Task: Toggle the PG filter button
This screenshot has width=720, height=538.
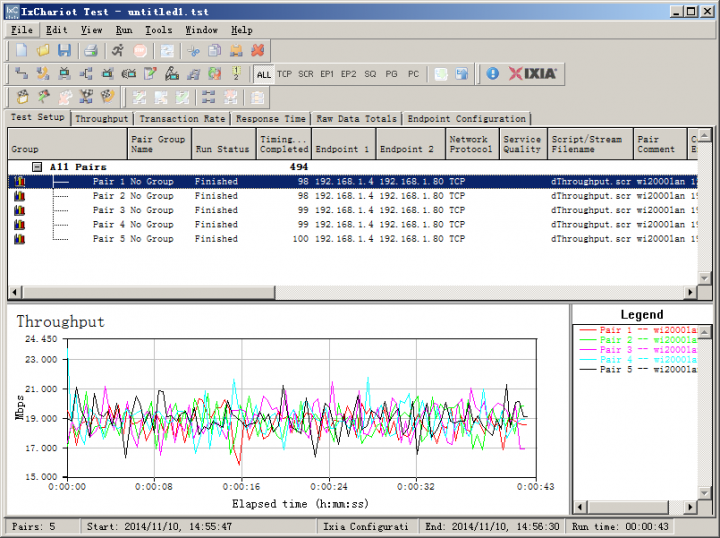Action: tap(391, 74)
